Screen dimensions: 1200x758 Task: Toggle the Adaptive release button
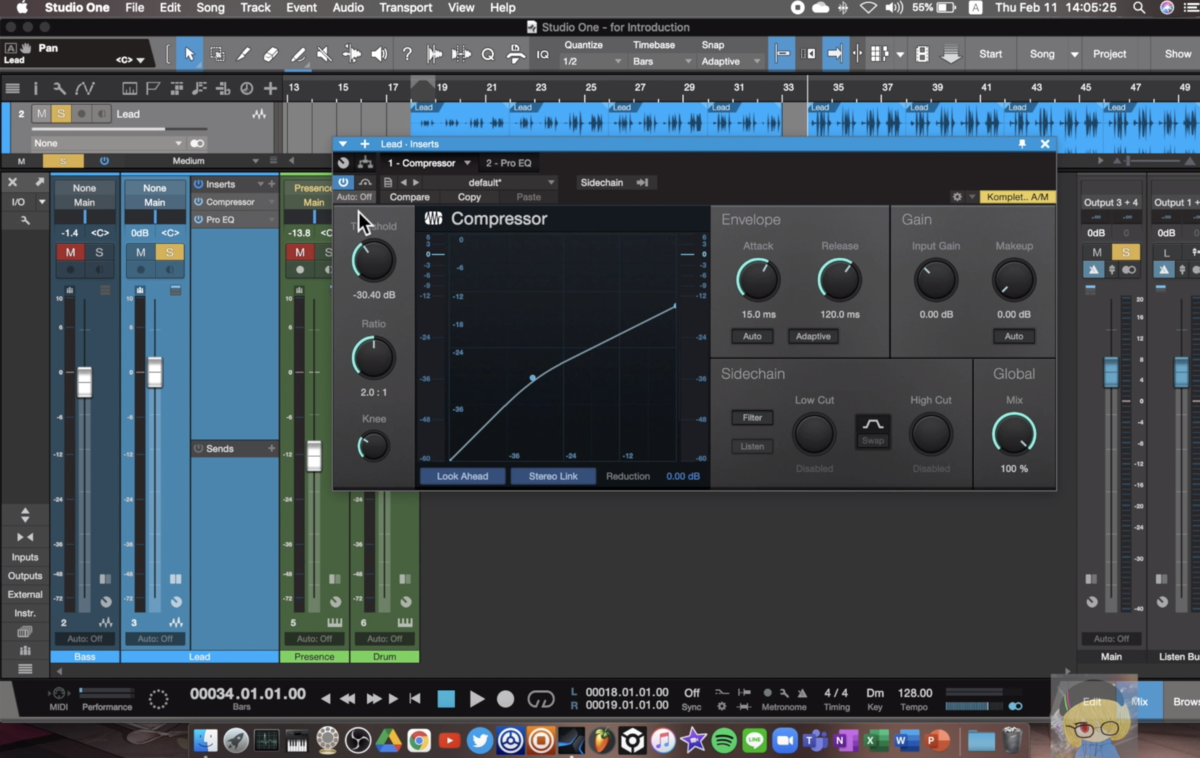[x=813, y=336]
